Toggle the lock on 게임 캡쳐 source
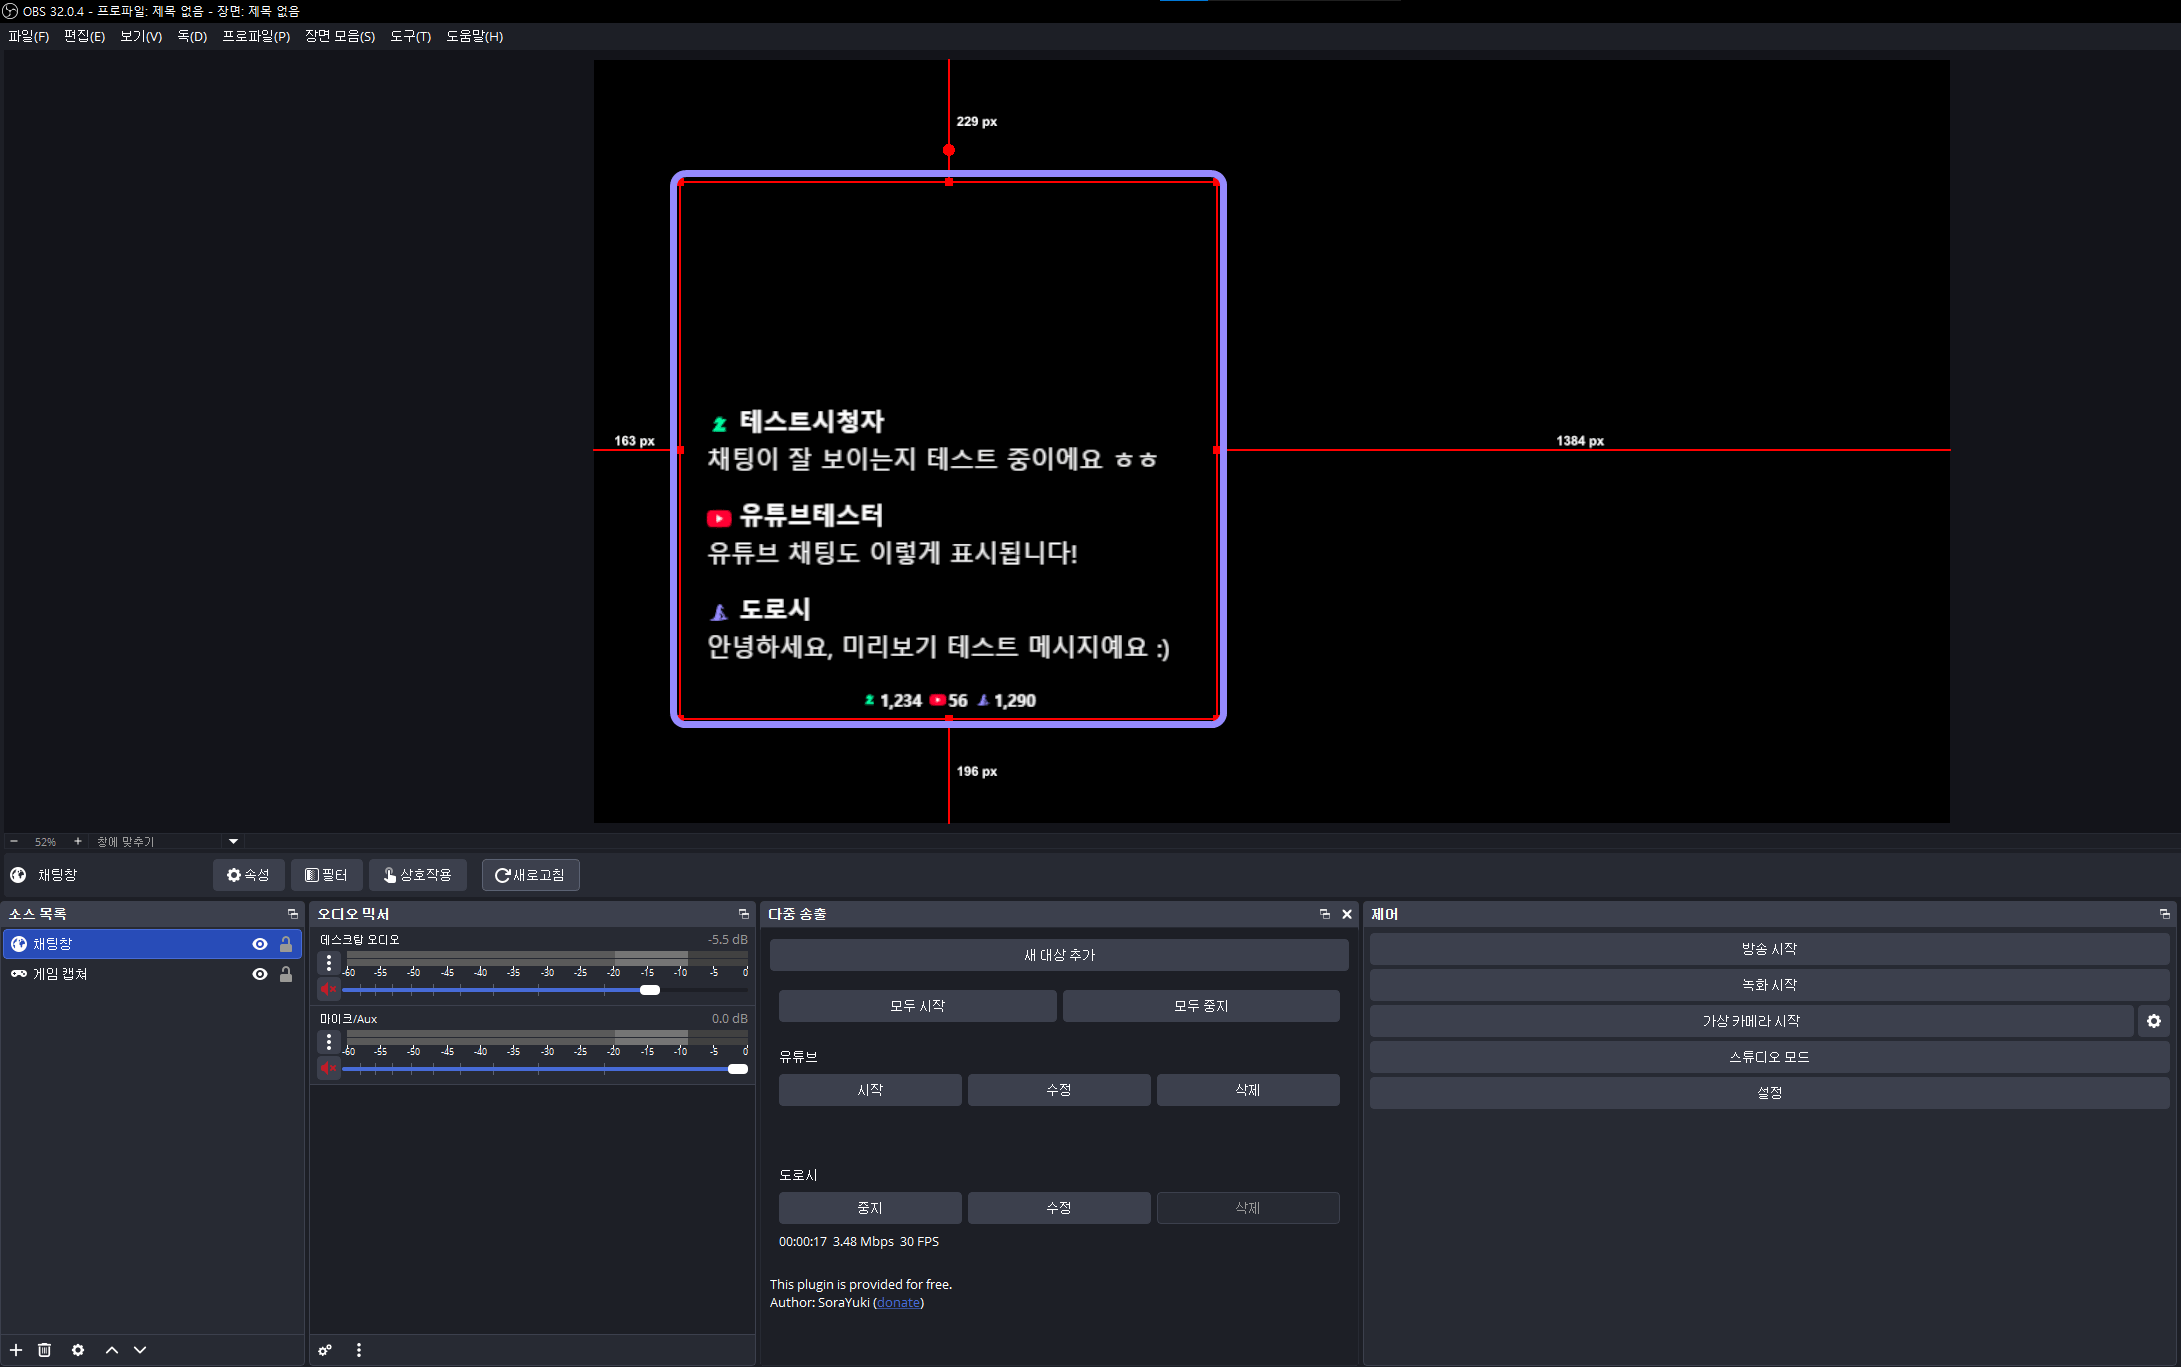Viewport: 2181px width, 1367px height. pyautogui.click(x=286, y=974)
